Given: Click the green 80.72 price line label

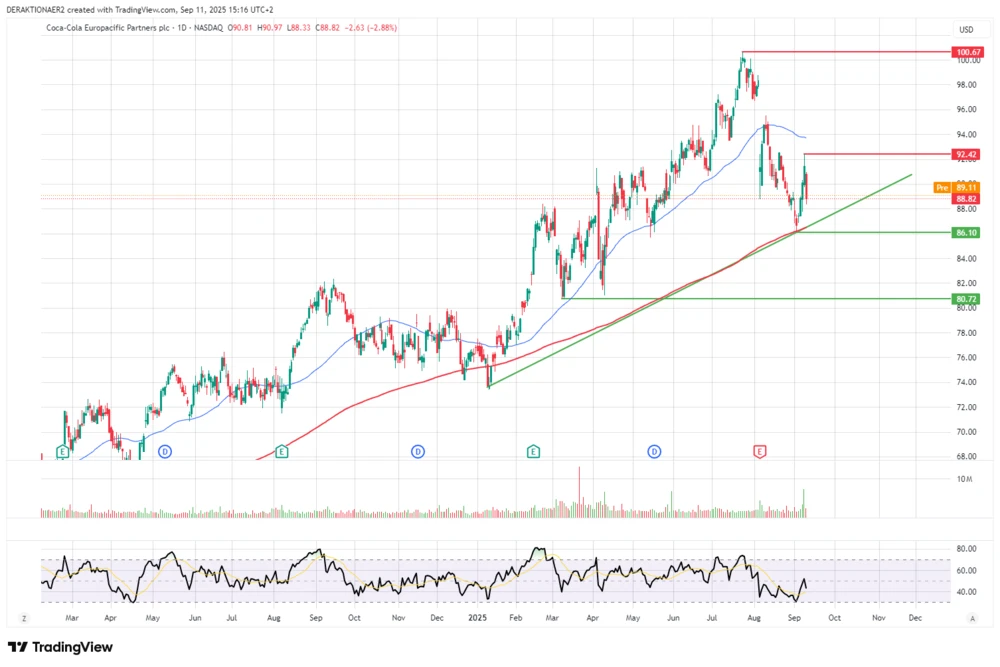Looking at the screenshot, I should tap(966, 298).
